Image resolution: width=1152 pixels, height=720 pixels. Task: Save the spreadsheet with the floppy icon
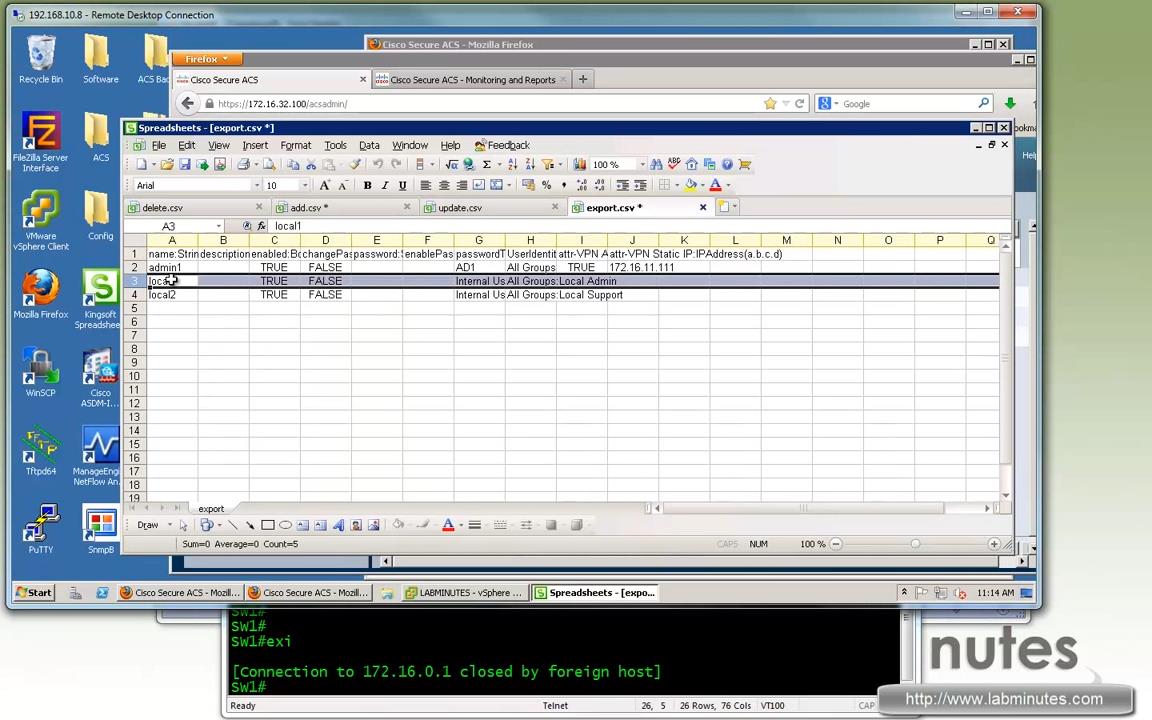pyautogui.click(x=184, y=165)
